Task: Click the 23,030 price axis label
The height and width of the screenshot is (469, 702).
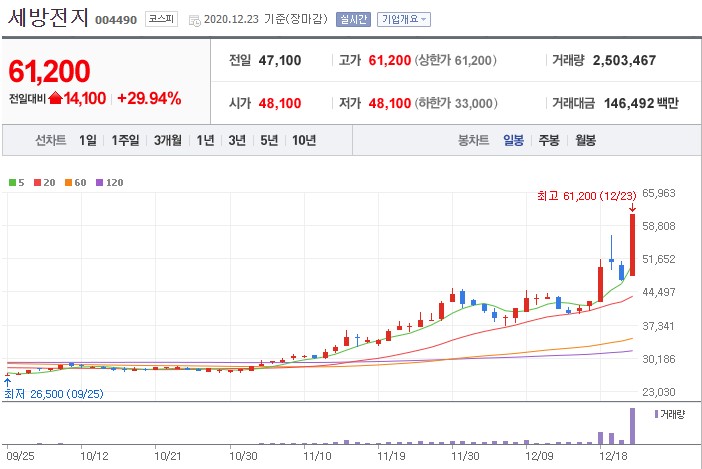Action: click(659, 392)
